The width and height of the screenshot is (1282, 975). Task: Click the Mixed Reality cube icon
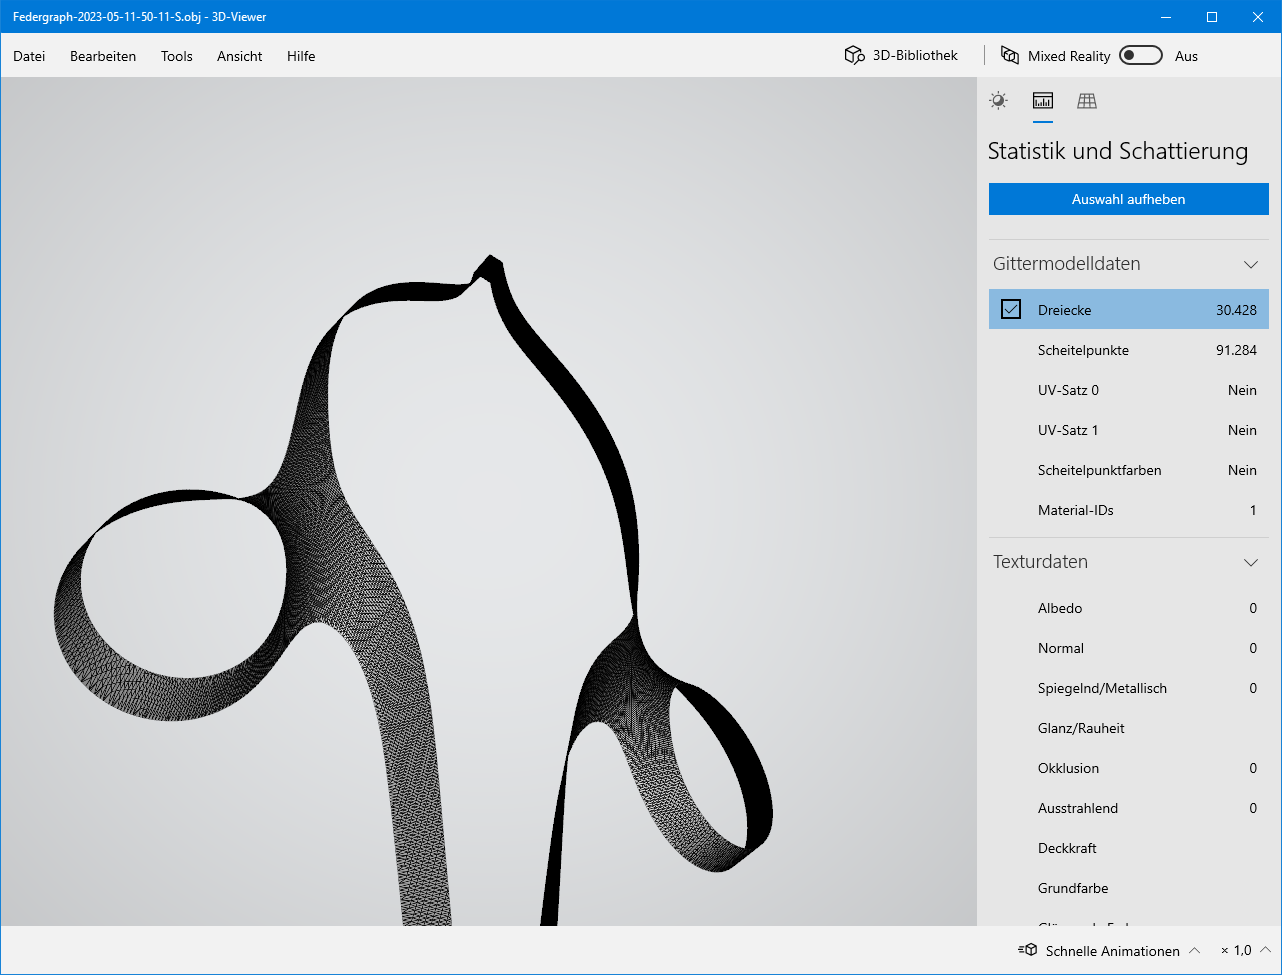[1010, 56]
